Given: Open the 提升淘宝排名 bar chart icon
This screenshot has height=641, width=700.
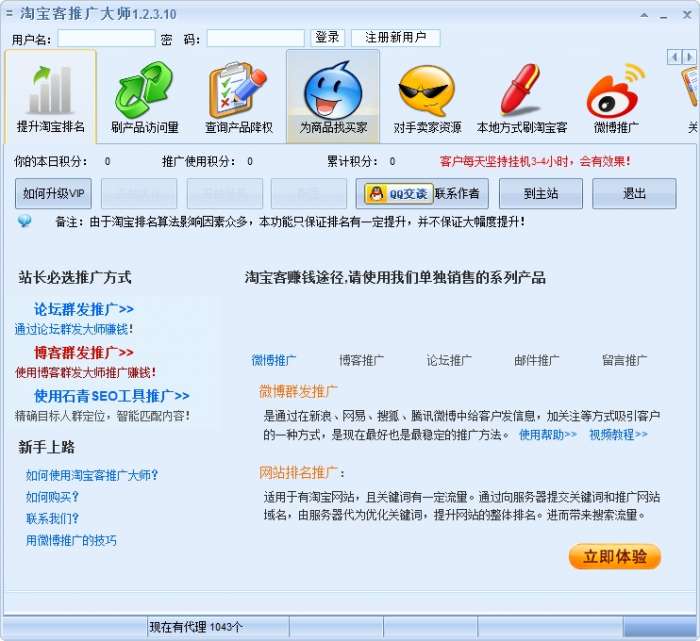Looking at the screenshot, I should [x=50, y=90].
